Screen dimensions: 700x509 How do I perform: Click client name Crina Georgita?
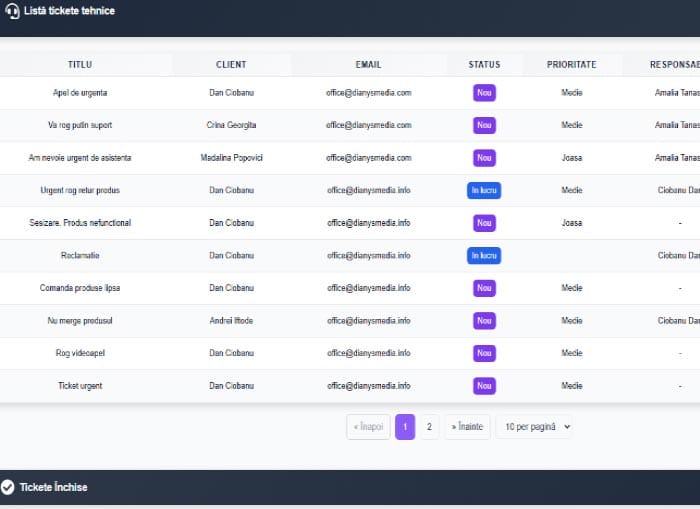tap(231, 125)
